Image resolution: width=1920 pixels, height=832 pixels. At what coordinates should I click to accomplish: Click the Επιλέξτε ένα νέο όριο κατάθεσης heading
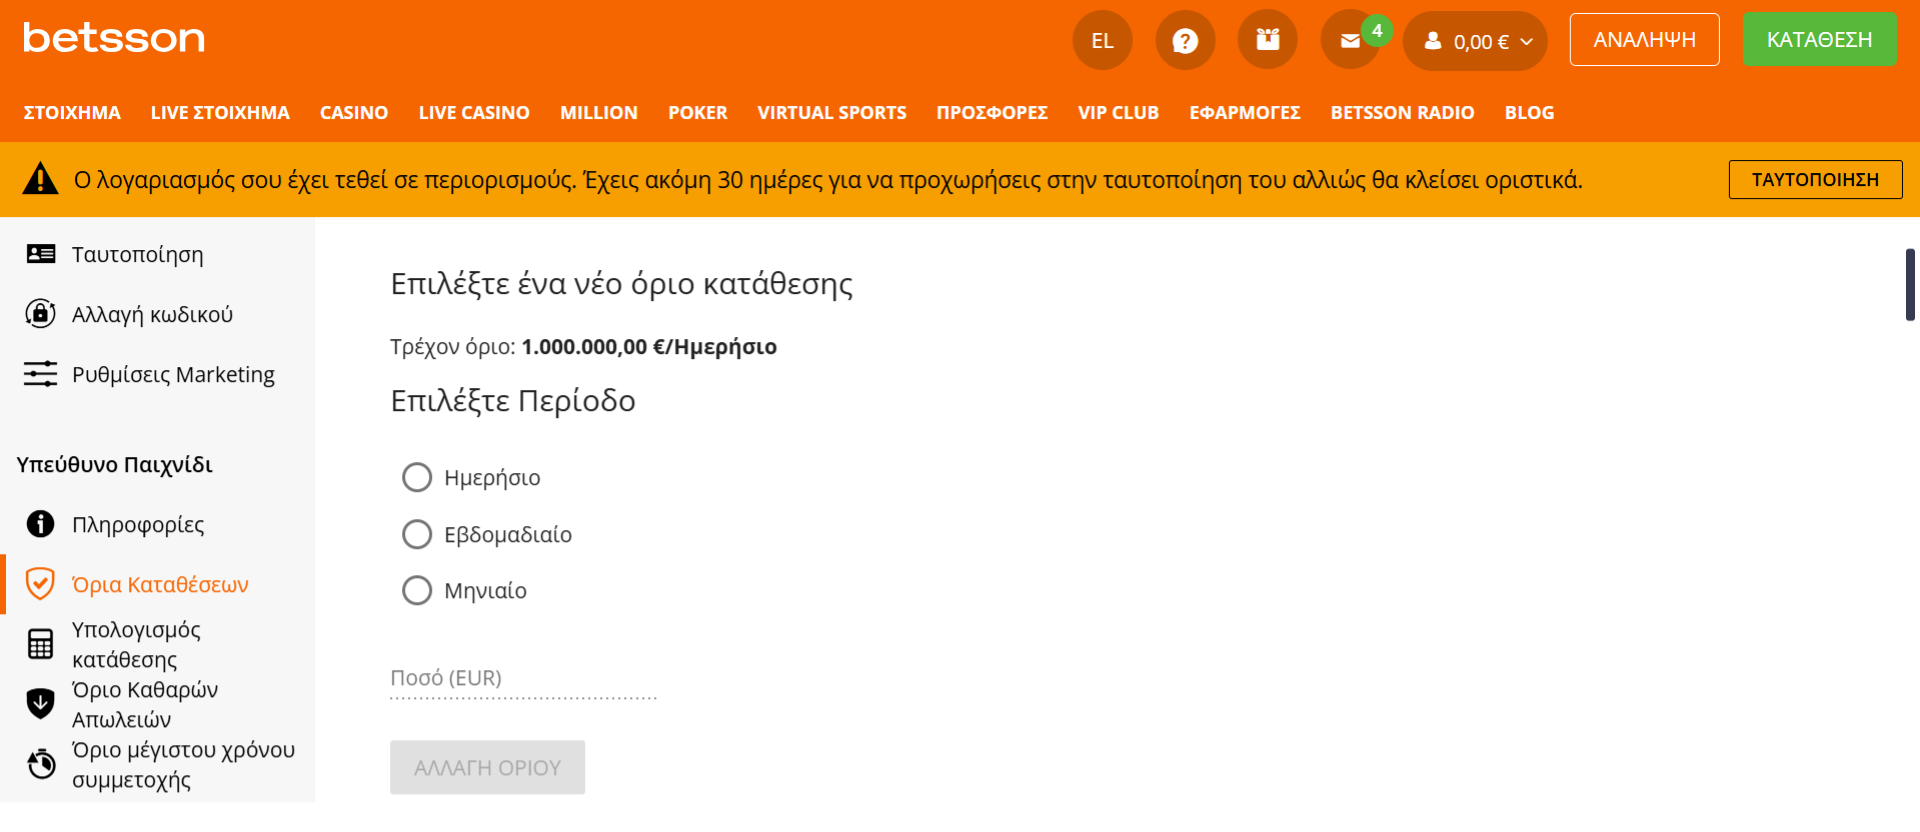pyautogui.click(x=621, y=284)
